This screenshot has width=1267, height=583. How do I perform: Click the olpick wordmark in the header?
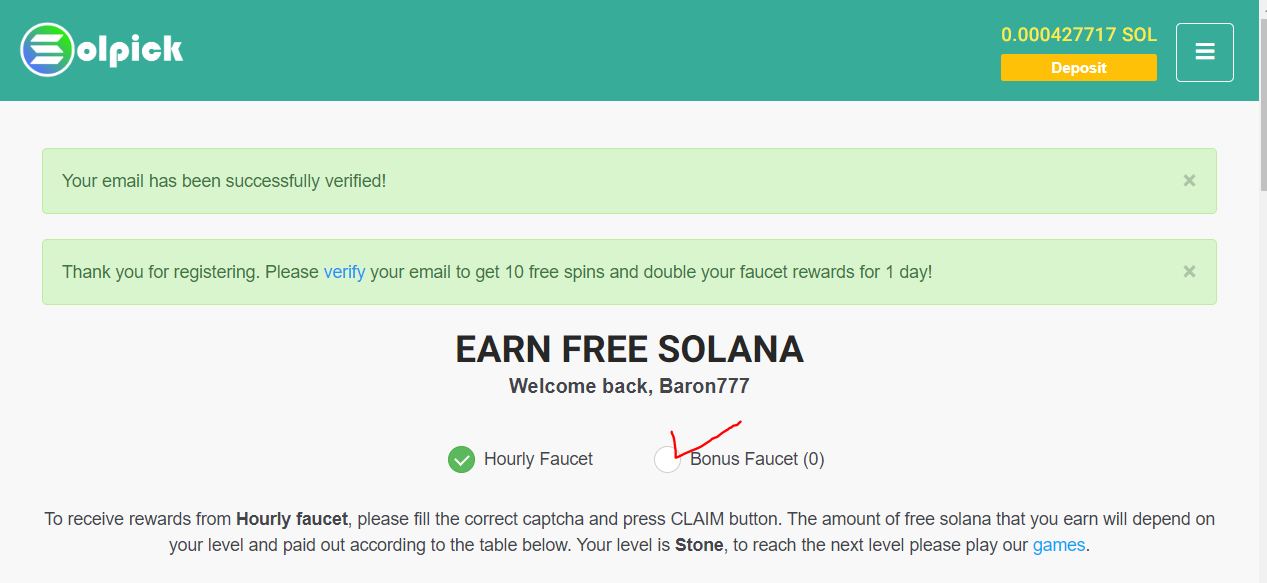point(130,48)
